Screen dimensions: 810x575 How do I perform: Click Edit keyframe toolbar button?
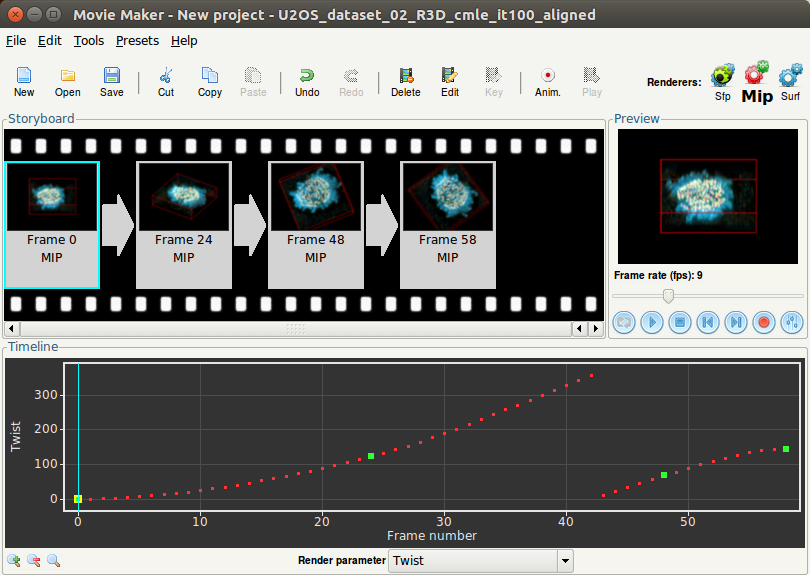pyautogui.click(x=450, y=81)
